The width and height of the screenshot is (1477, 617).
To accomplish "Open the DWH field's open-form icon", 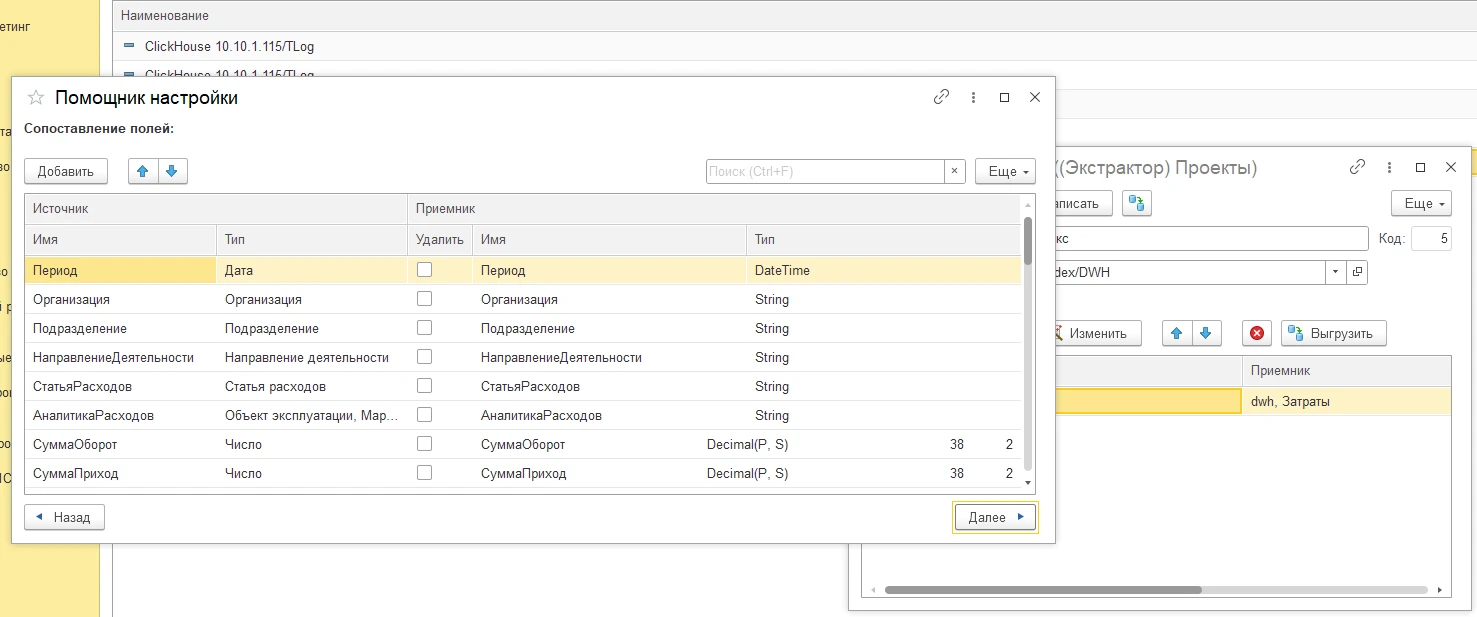I will click(x=1357, y=271).
